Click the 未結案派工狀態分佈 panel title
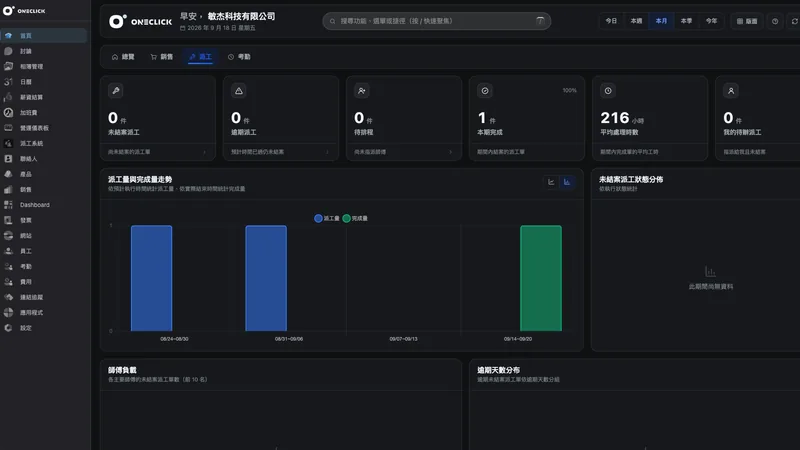 (x=631, y=180)
